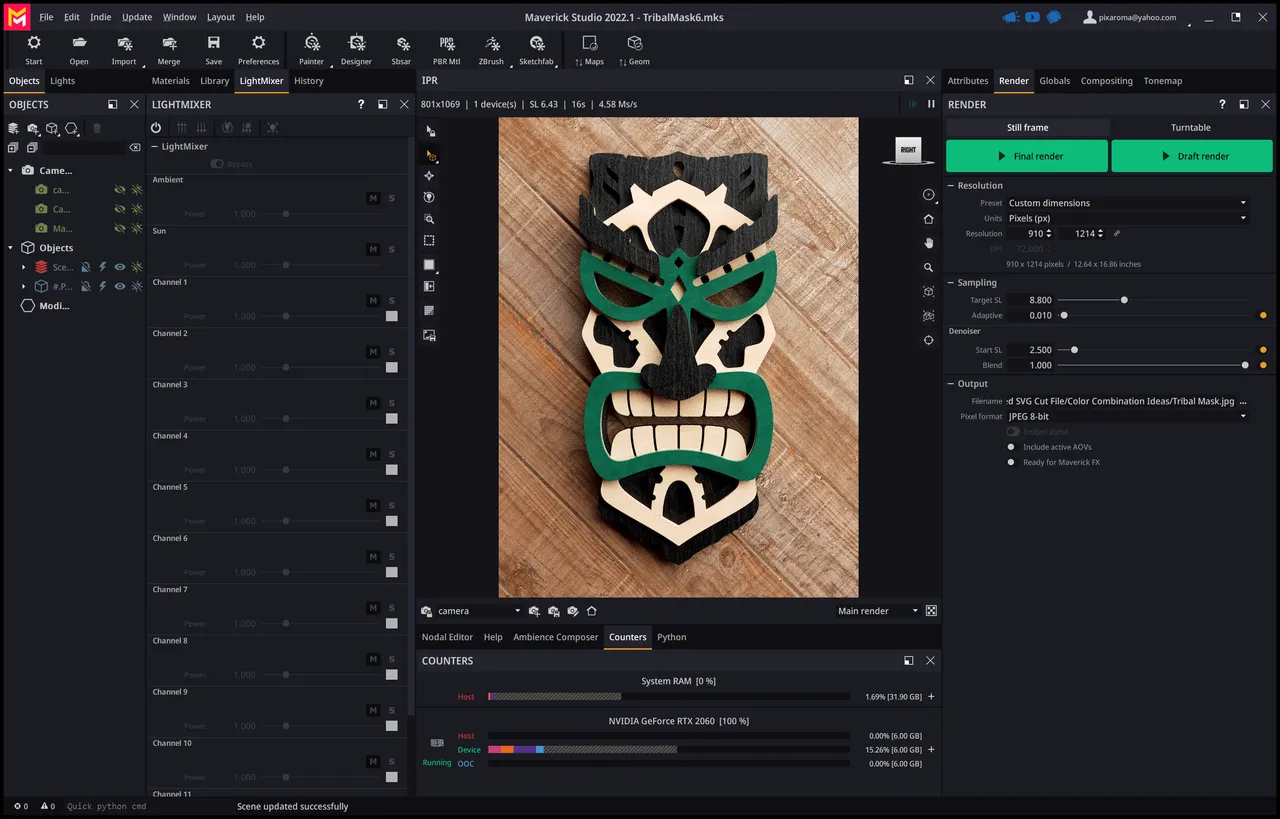Toggle visibility eye of the Sce... object
1280x819 pixels.
(120, 267)
